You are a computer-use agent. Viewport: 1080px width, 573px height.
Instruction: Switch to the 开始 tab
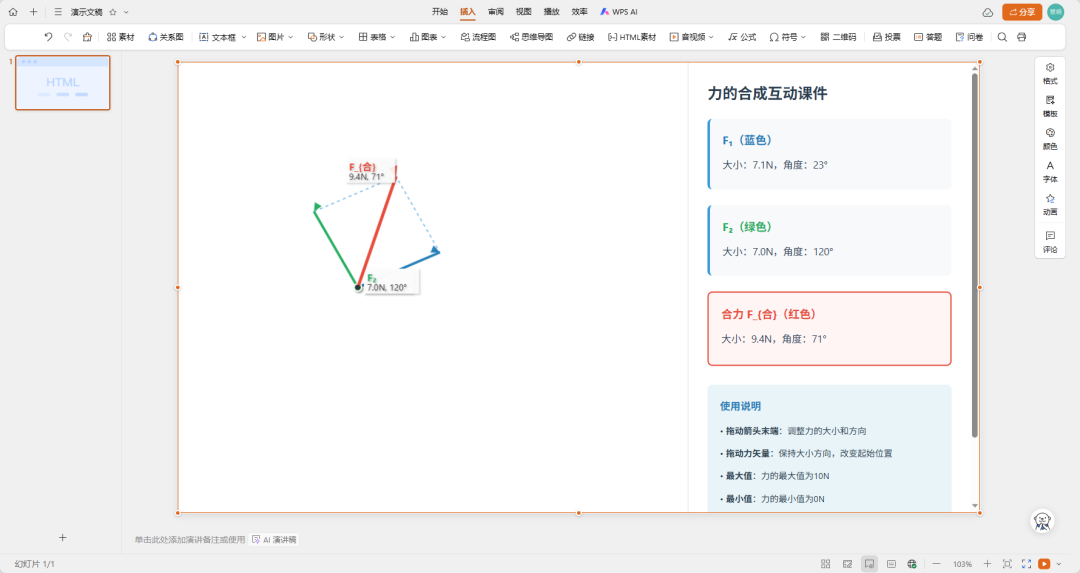coord(439,12)
